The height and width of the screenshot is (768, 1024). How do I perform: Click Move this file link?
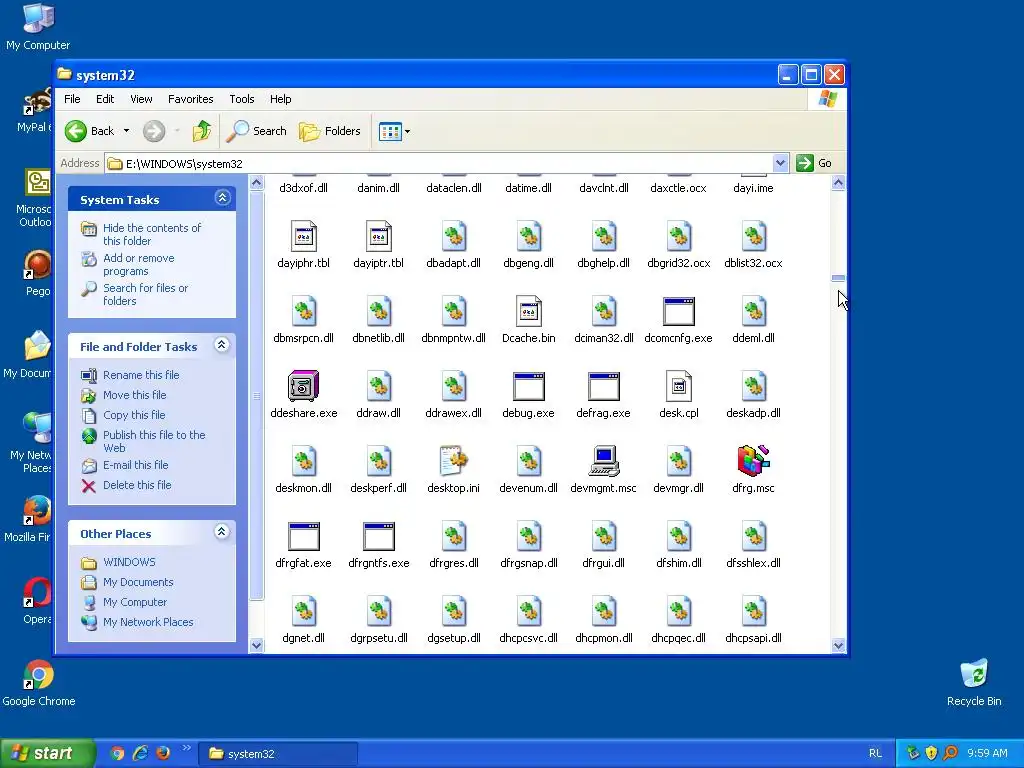[x=135, y=395]
